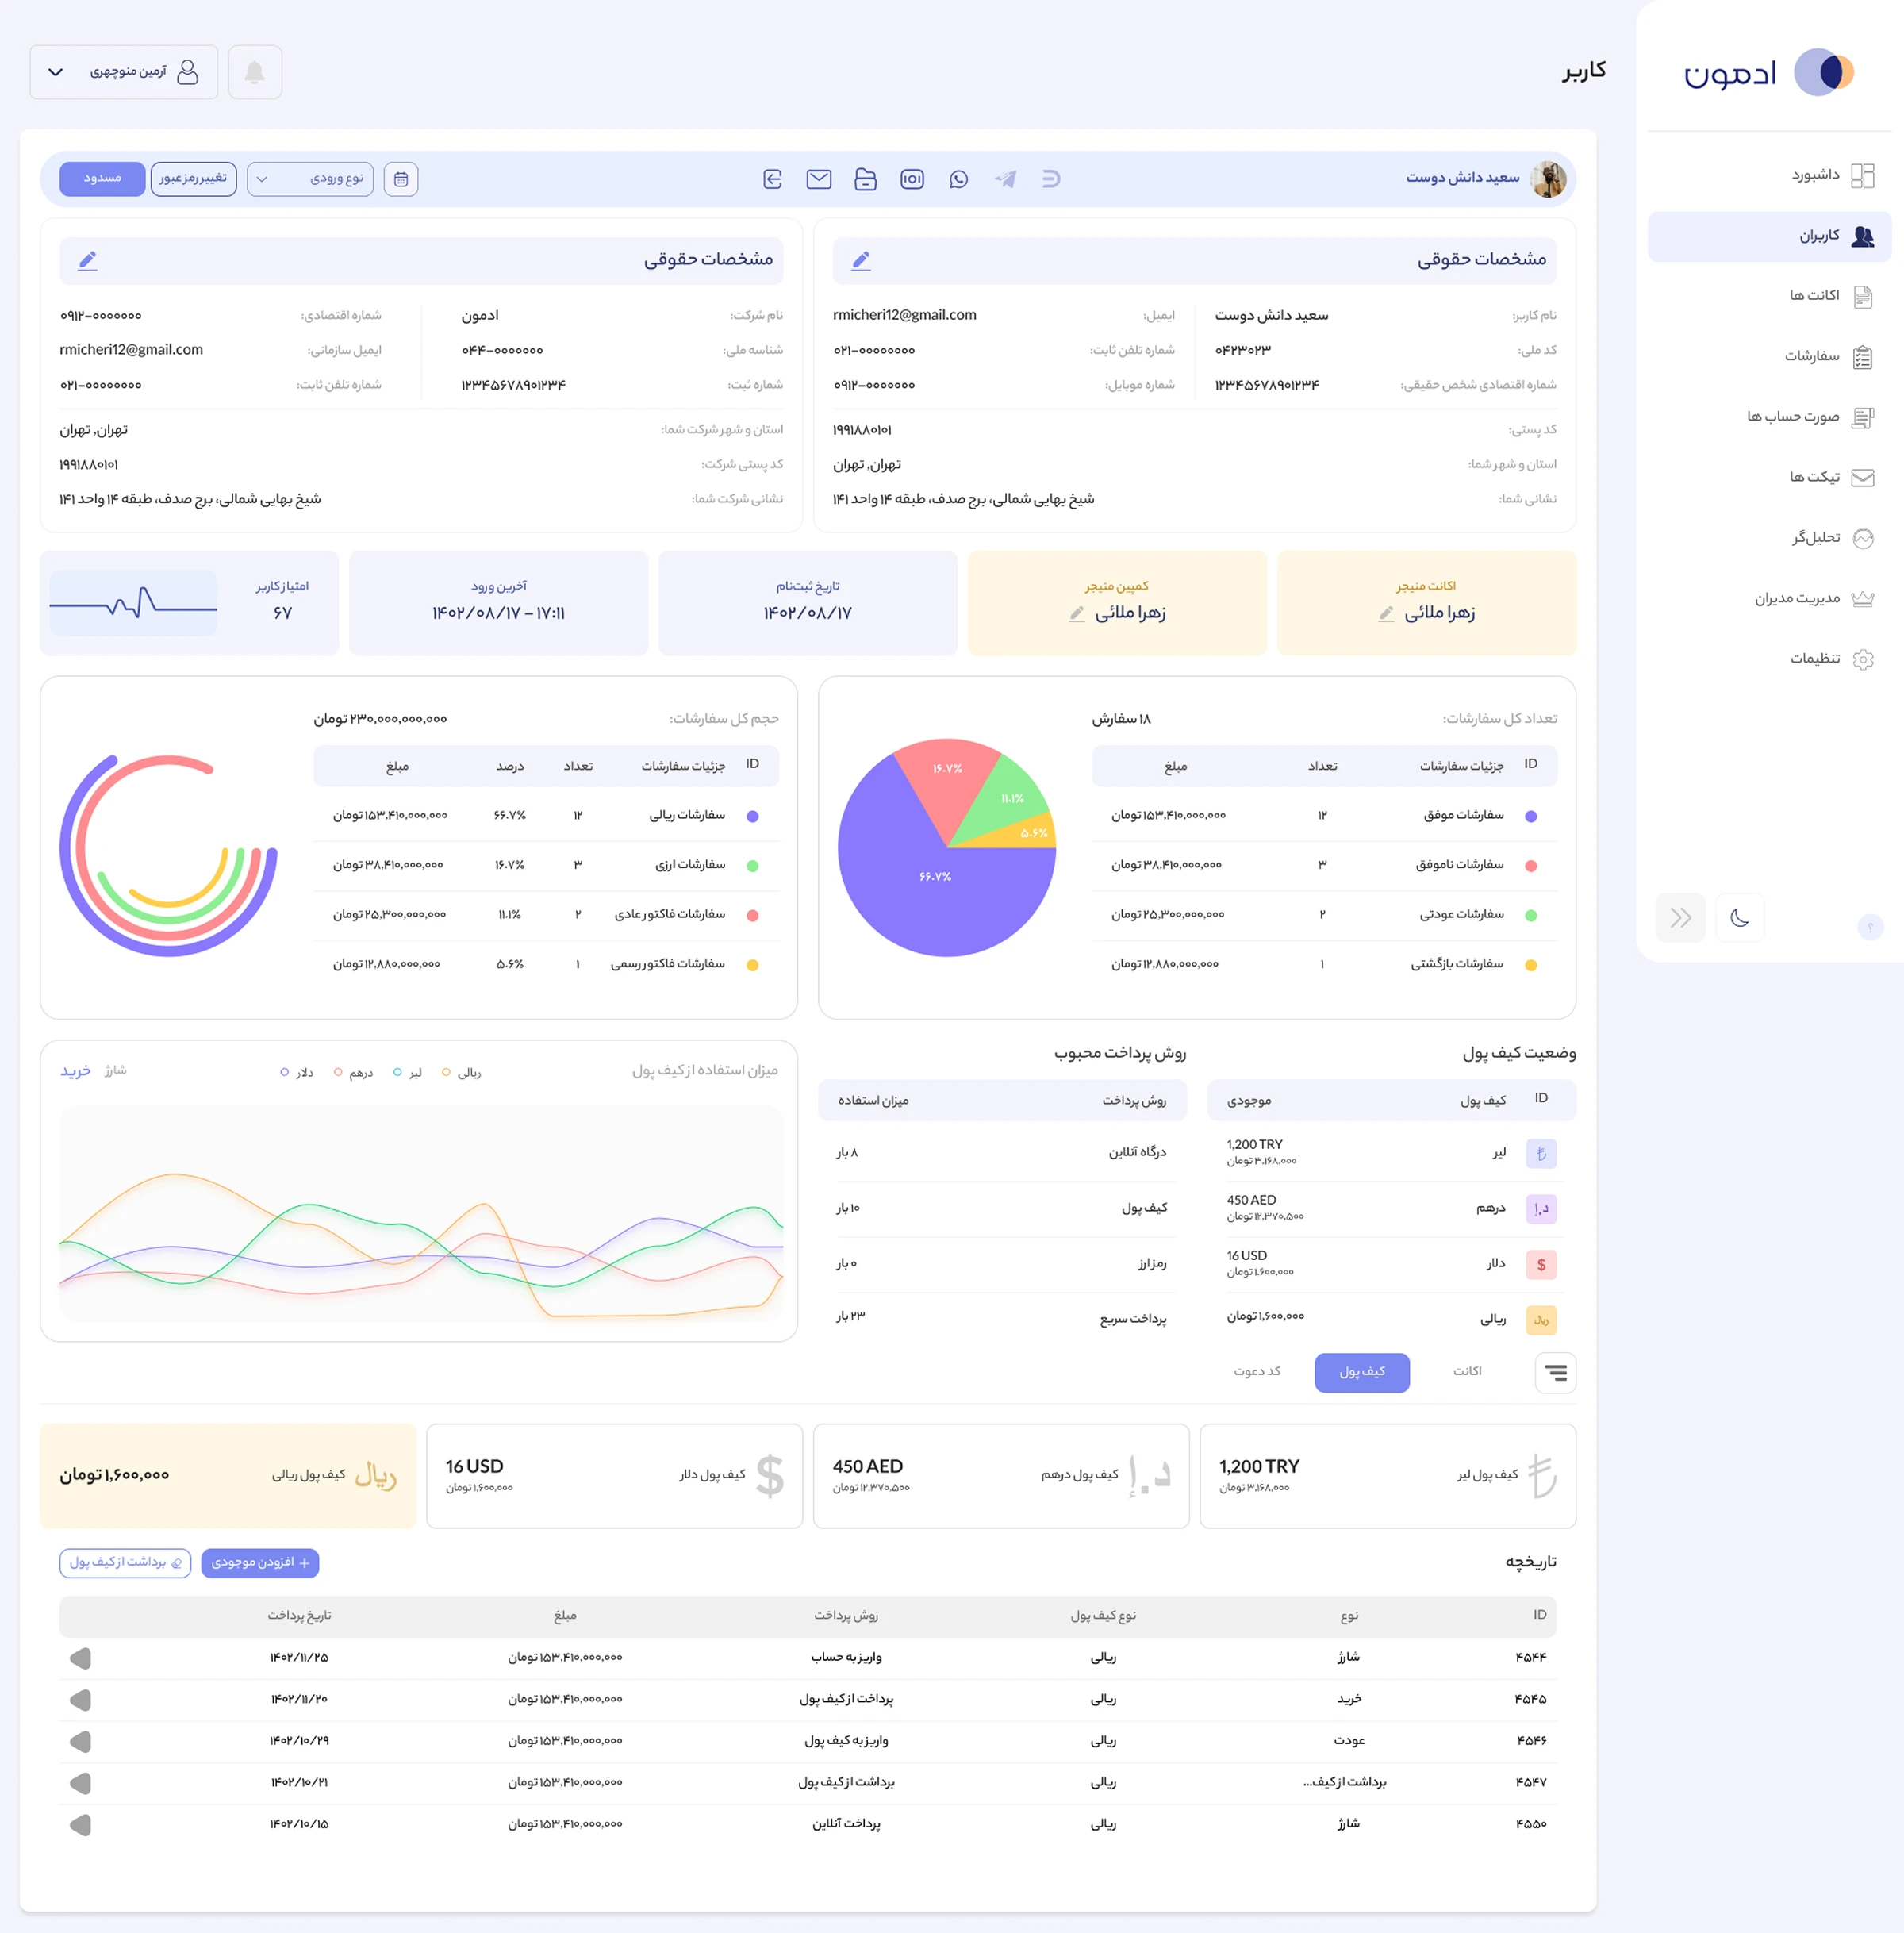This screenshot has width=1904, height=1933.
Task: Click the Admoon logo
Action: point(1769,72)
